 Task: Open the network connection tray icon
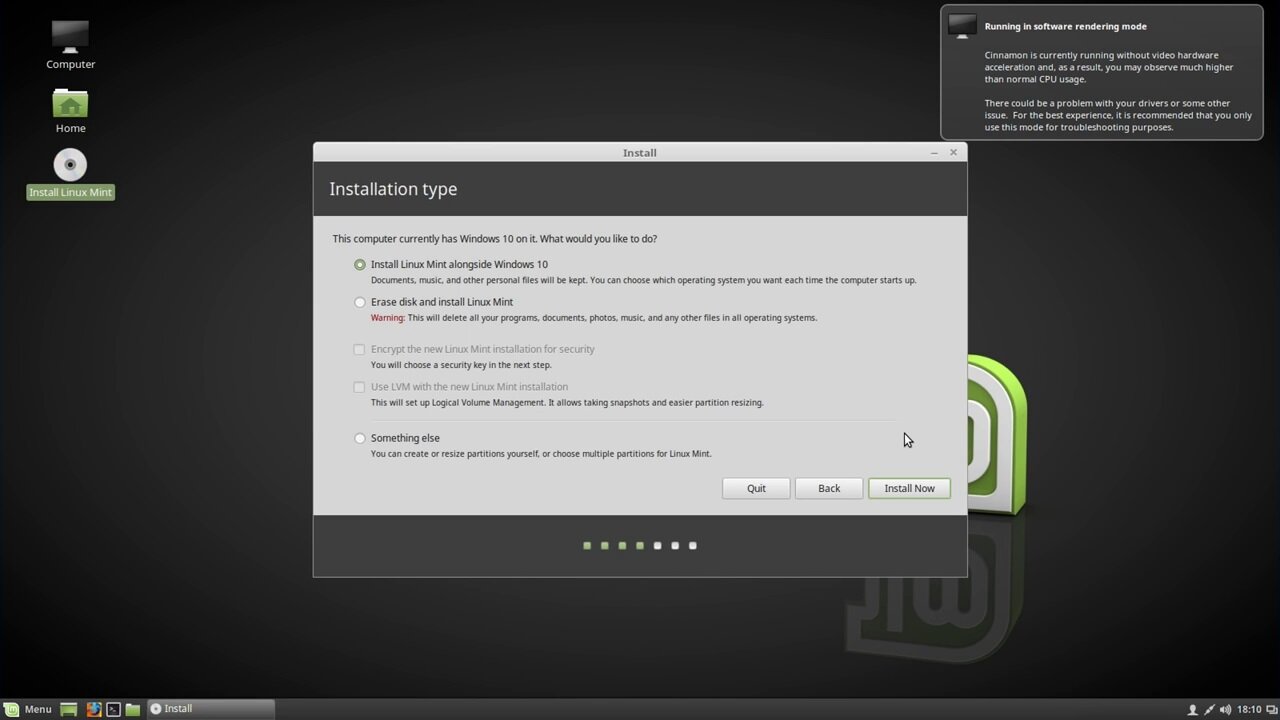(1209, 710)
